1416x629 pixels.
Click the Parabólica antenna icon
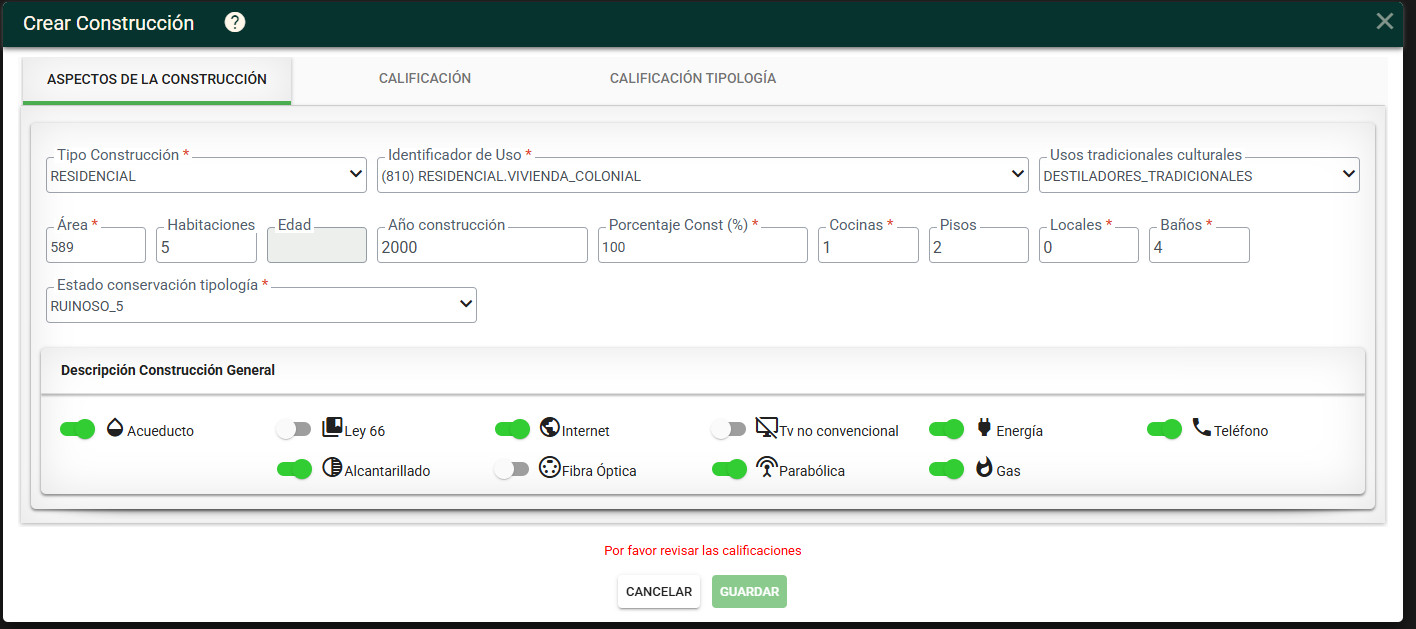click(767, 467)
